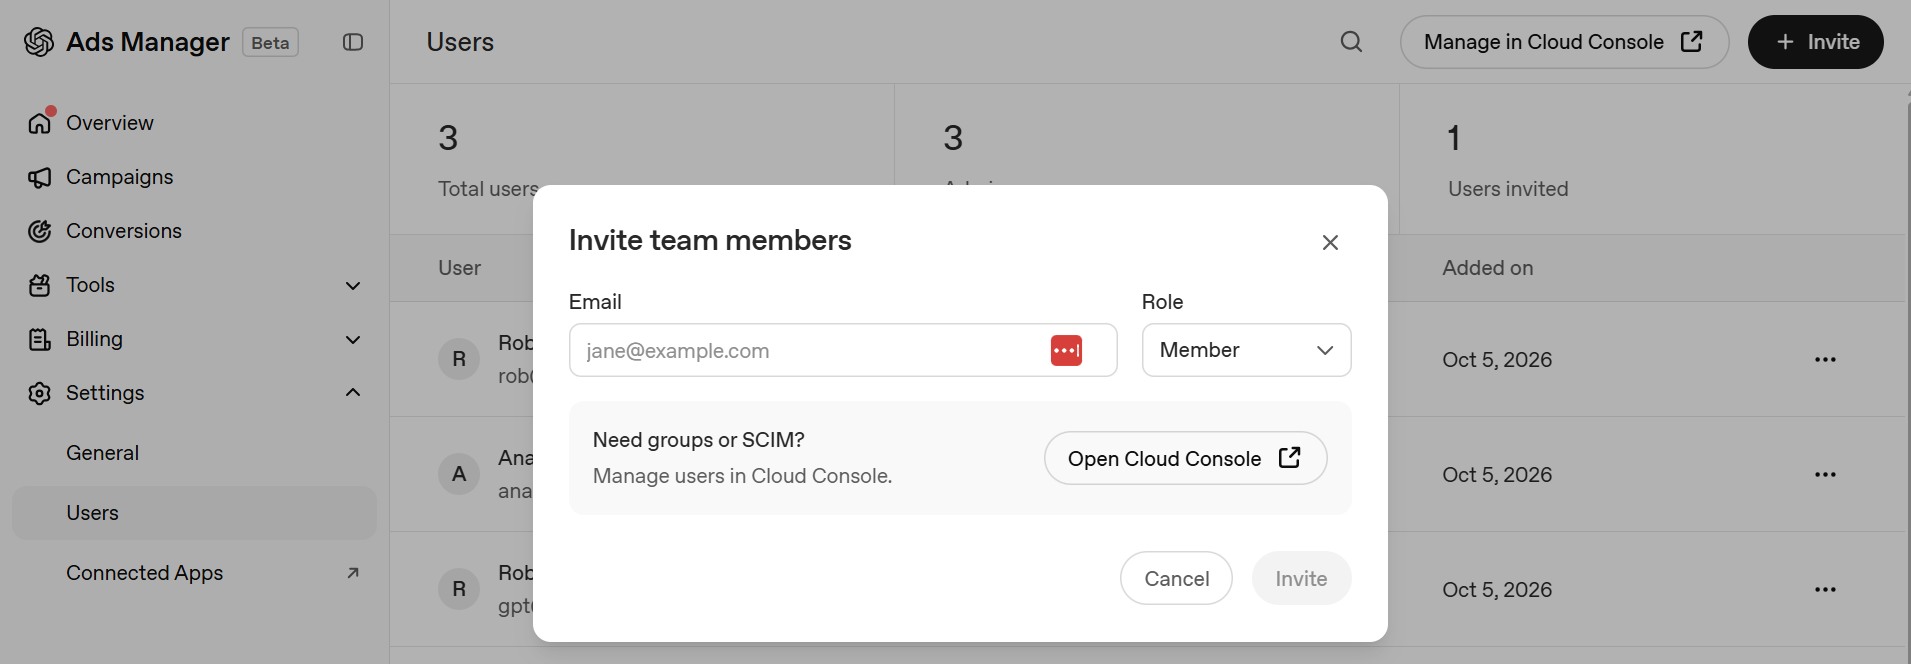1911x664 pixels.
Task: Click the Billing icon in sidebar
Action: click(39, 339)
